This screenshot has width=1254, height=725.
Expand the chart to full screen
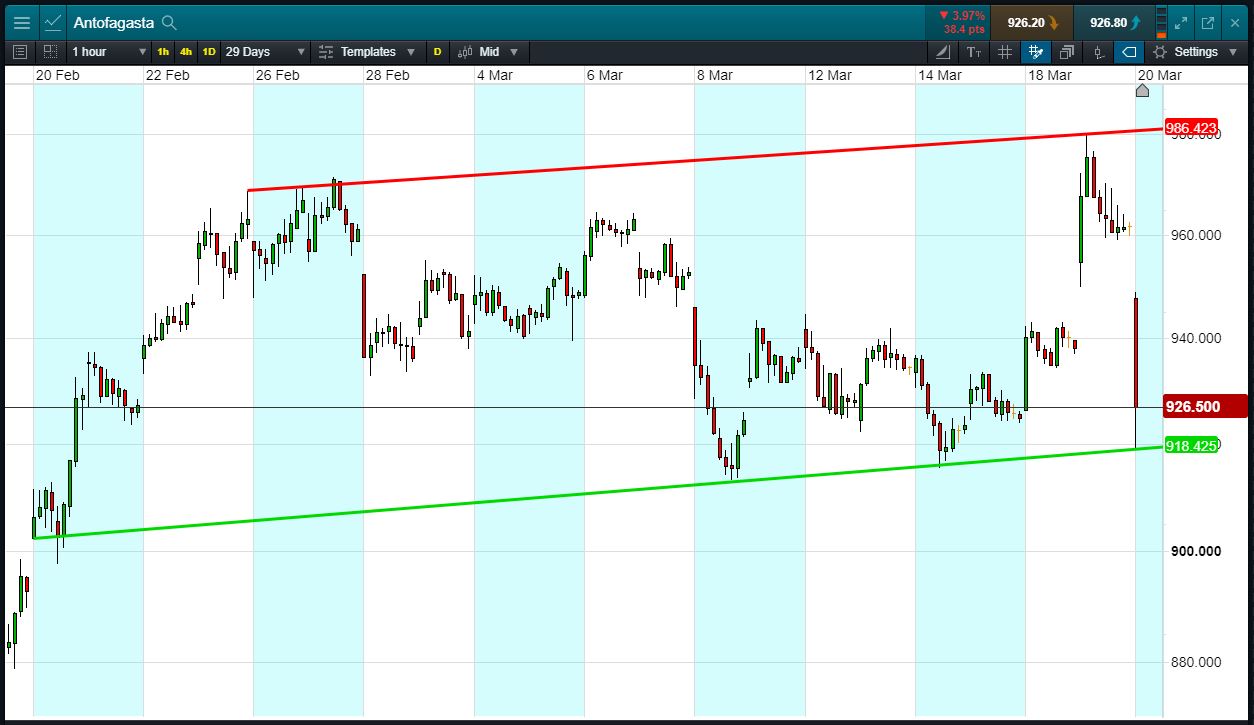point(1181,22)
